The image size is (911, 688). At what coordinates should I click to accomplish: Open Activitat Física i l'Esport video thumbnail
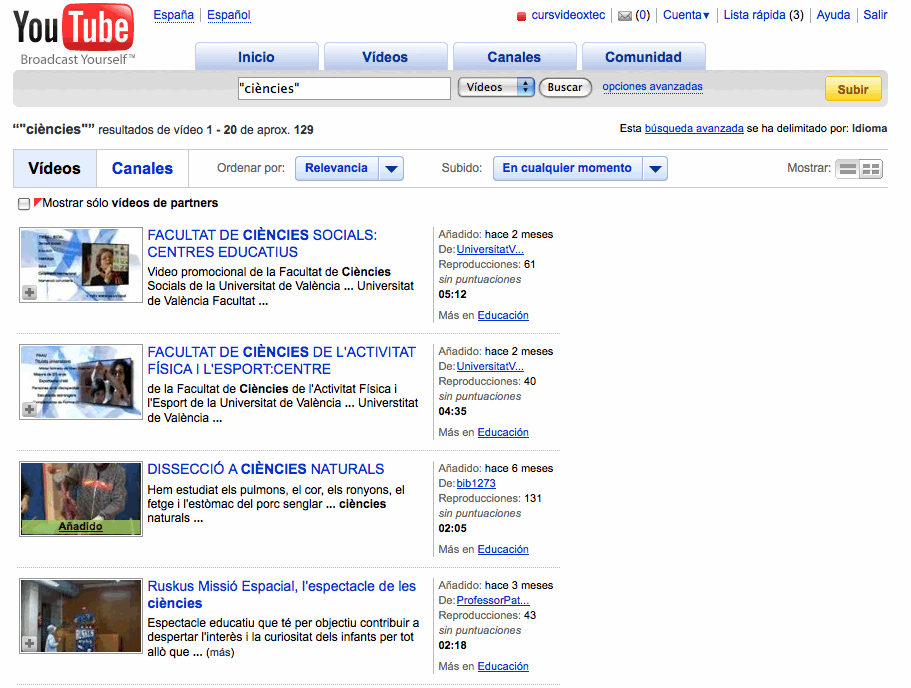(x=81, y=382)
